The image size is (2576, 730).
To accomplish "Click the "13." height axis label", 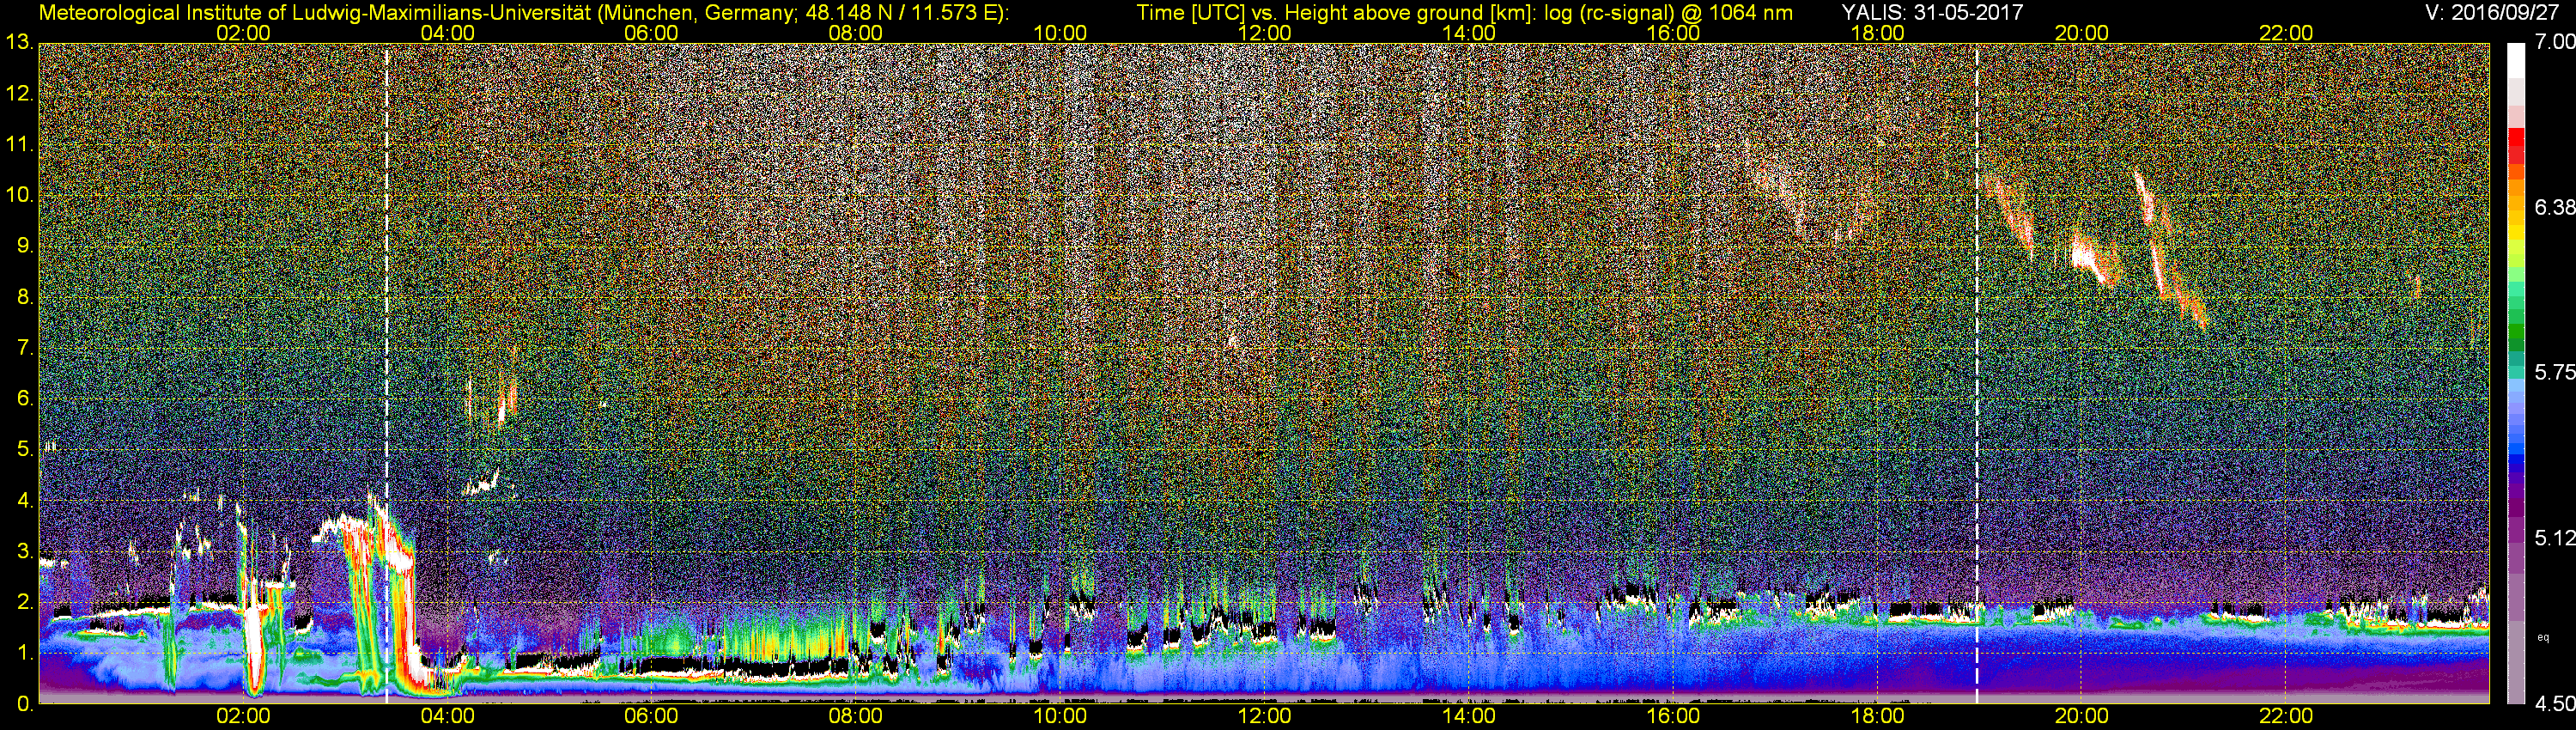I will (19, 42).
